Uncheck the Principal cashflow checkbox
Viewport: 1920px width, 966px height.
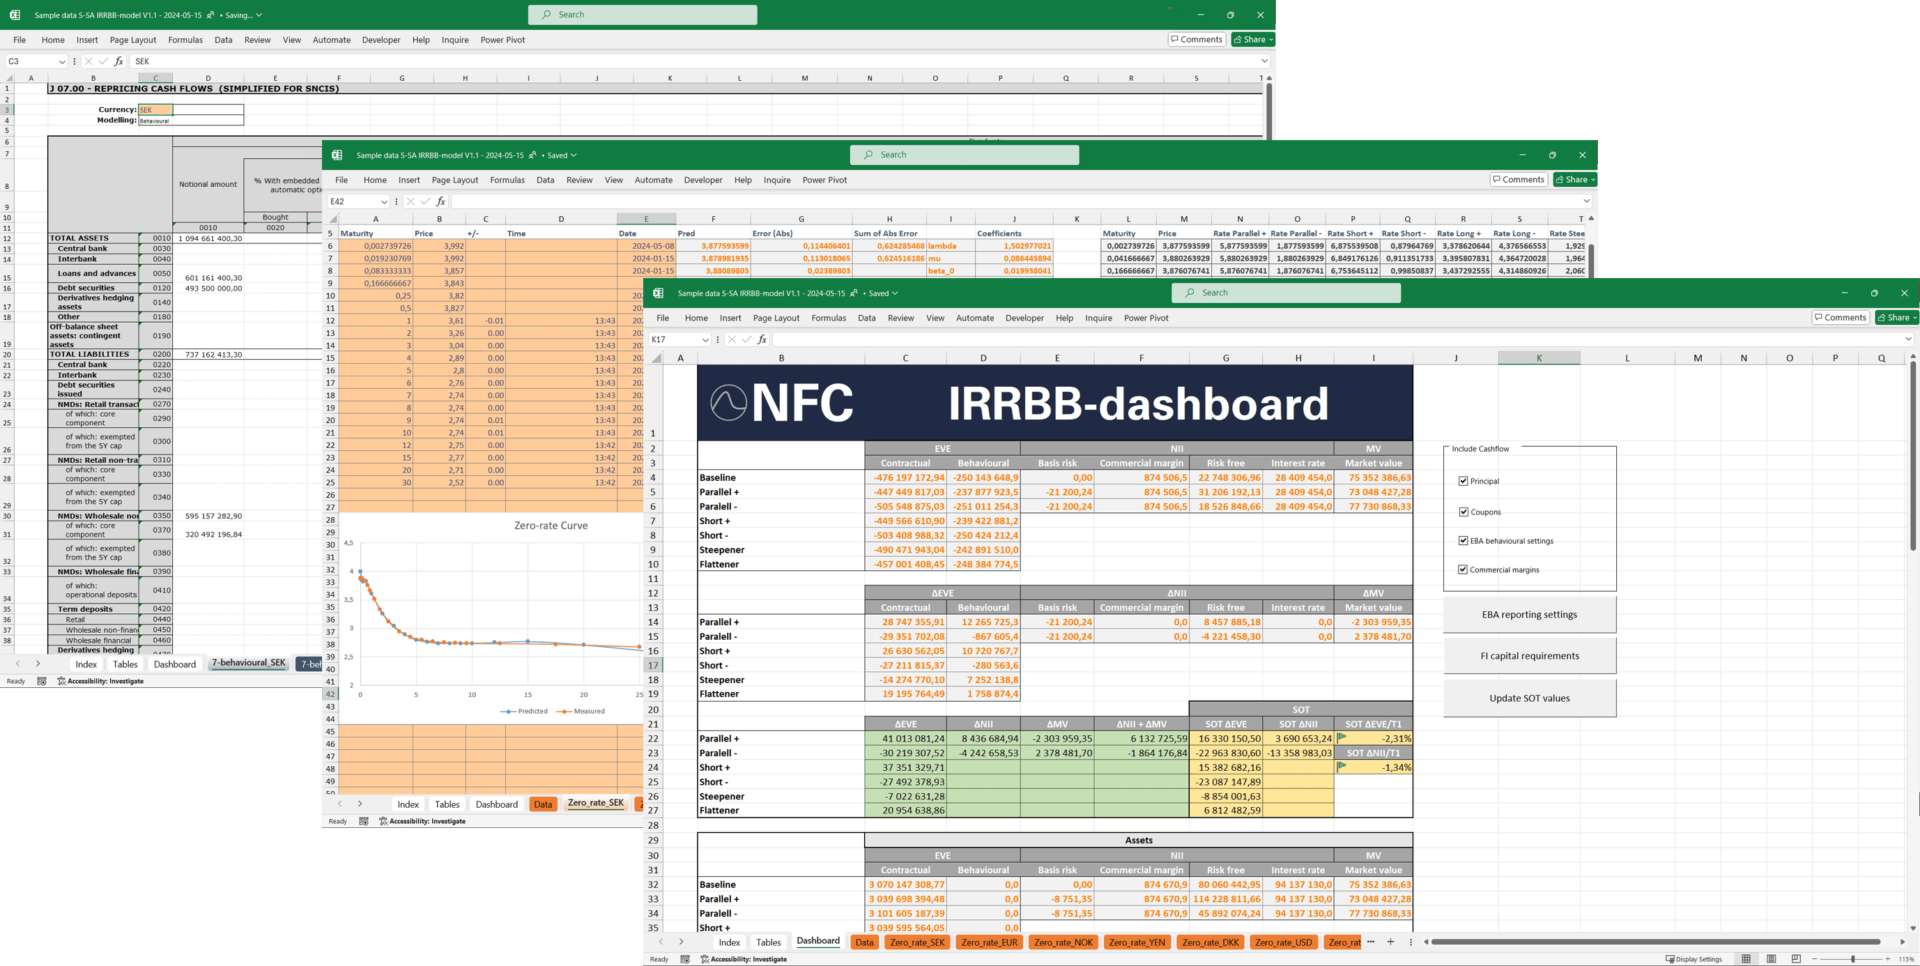point(1463,481)
